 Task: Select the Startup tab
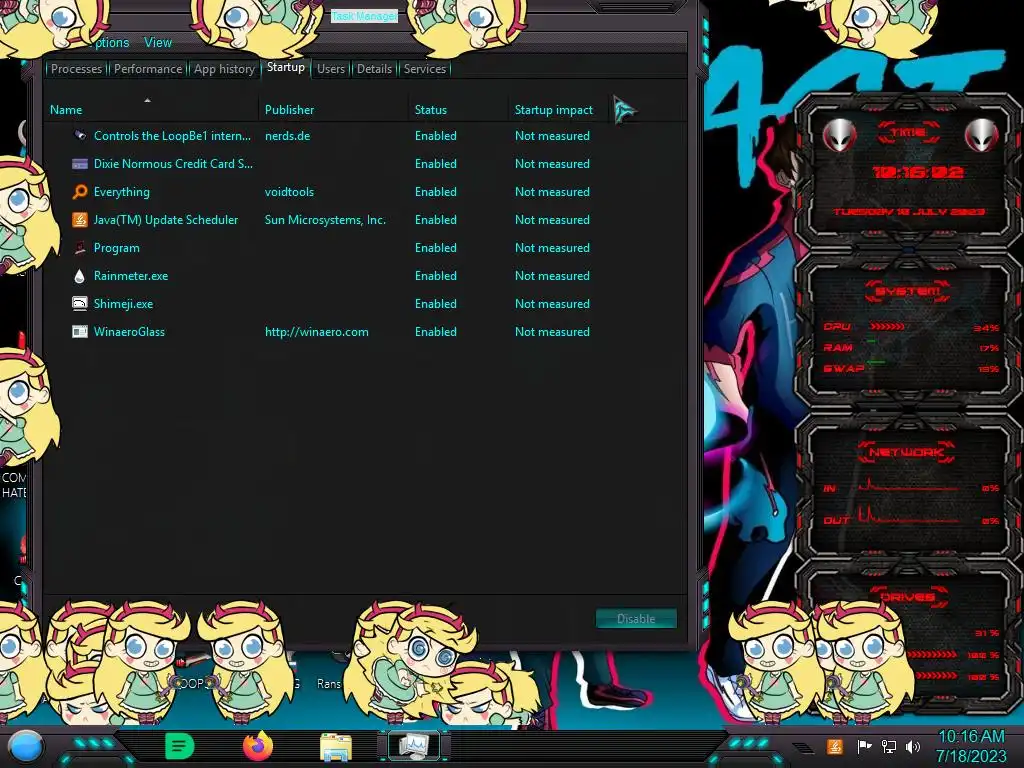(285, 67)
